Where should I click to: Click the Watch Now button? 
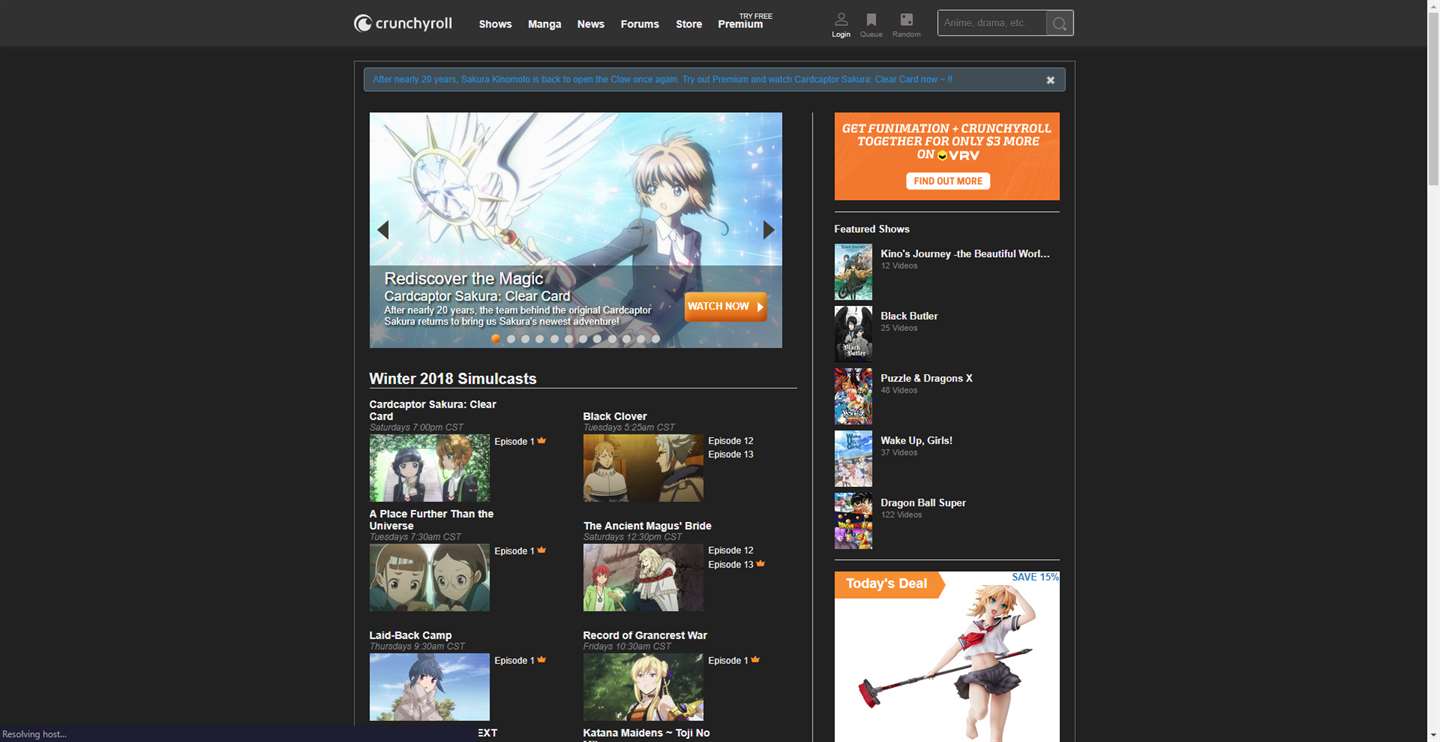point(726,306)
